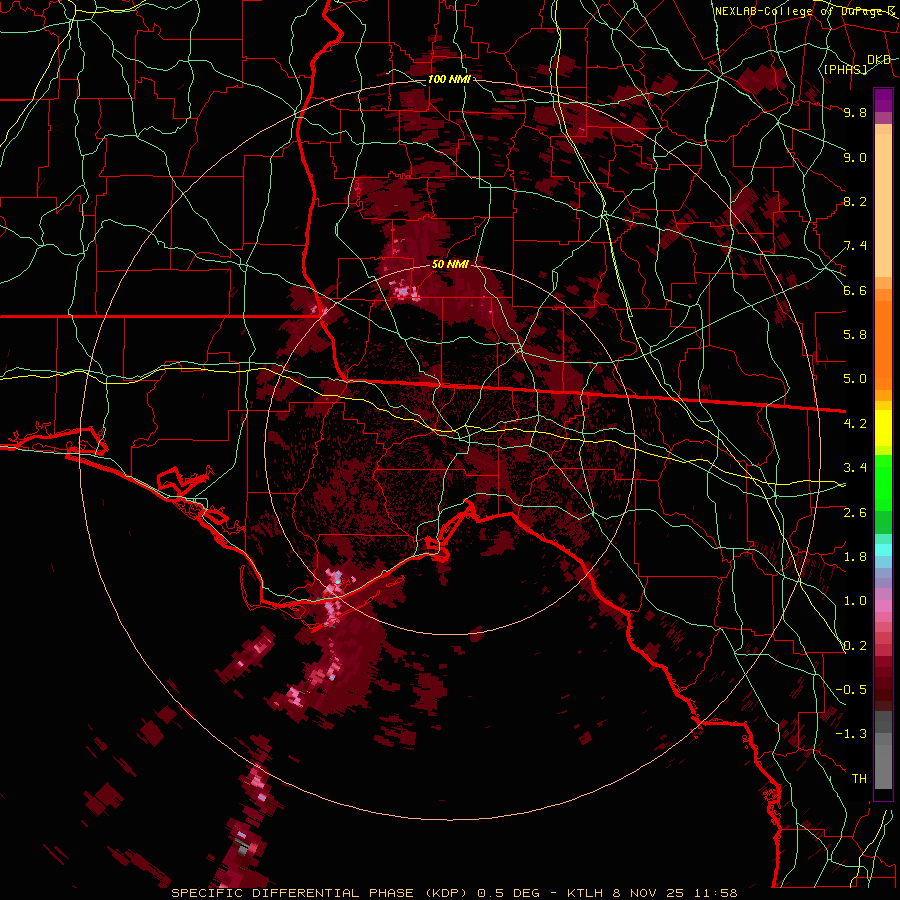Click the 50 NMI range ring label
Image resolution: width=900 pixels, height=900 pixels.
[450, 264]
